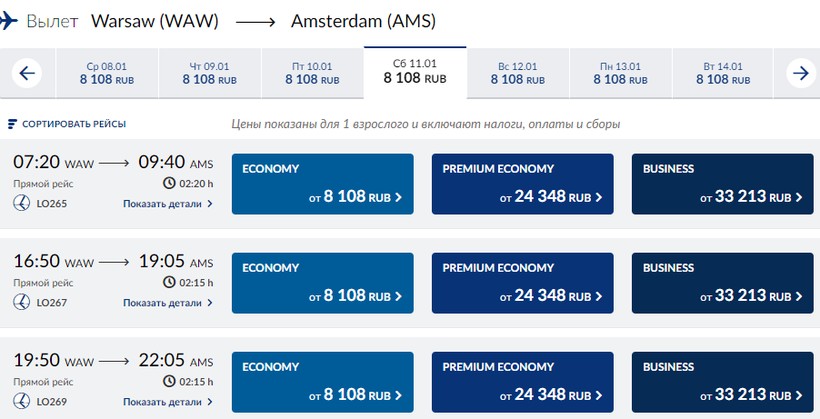Click the clock icon next to 02:20 h
This screenshot has width=820, height=419.
pyautogui.click(x=169, y=183)
